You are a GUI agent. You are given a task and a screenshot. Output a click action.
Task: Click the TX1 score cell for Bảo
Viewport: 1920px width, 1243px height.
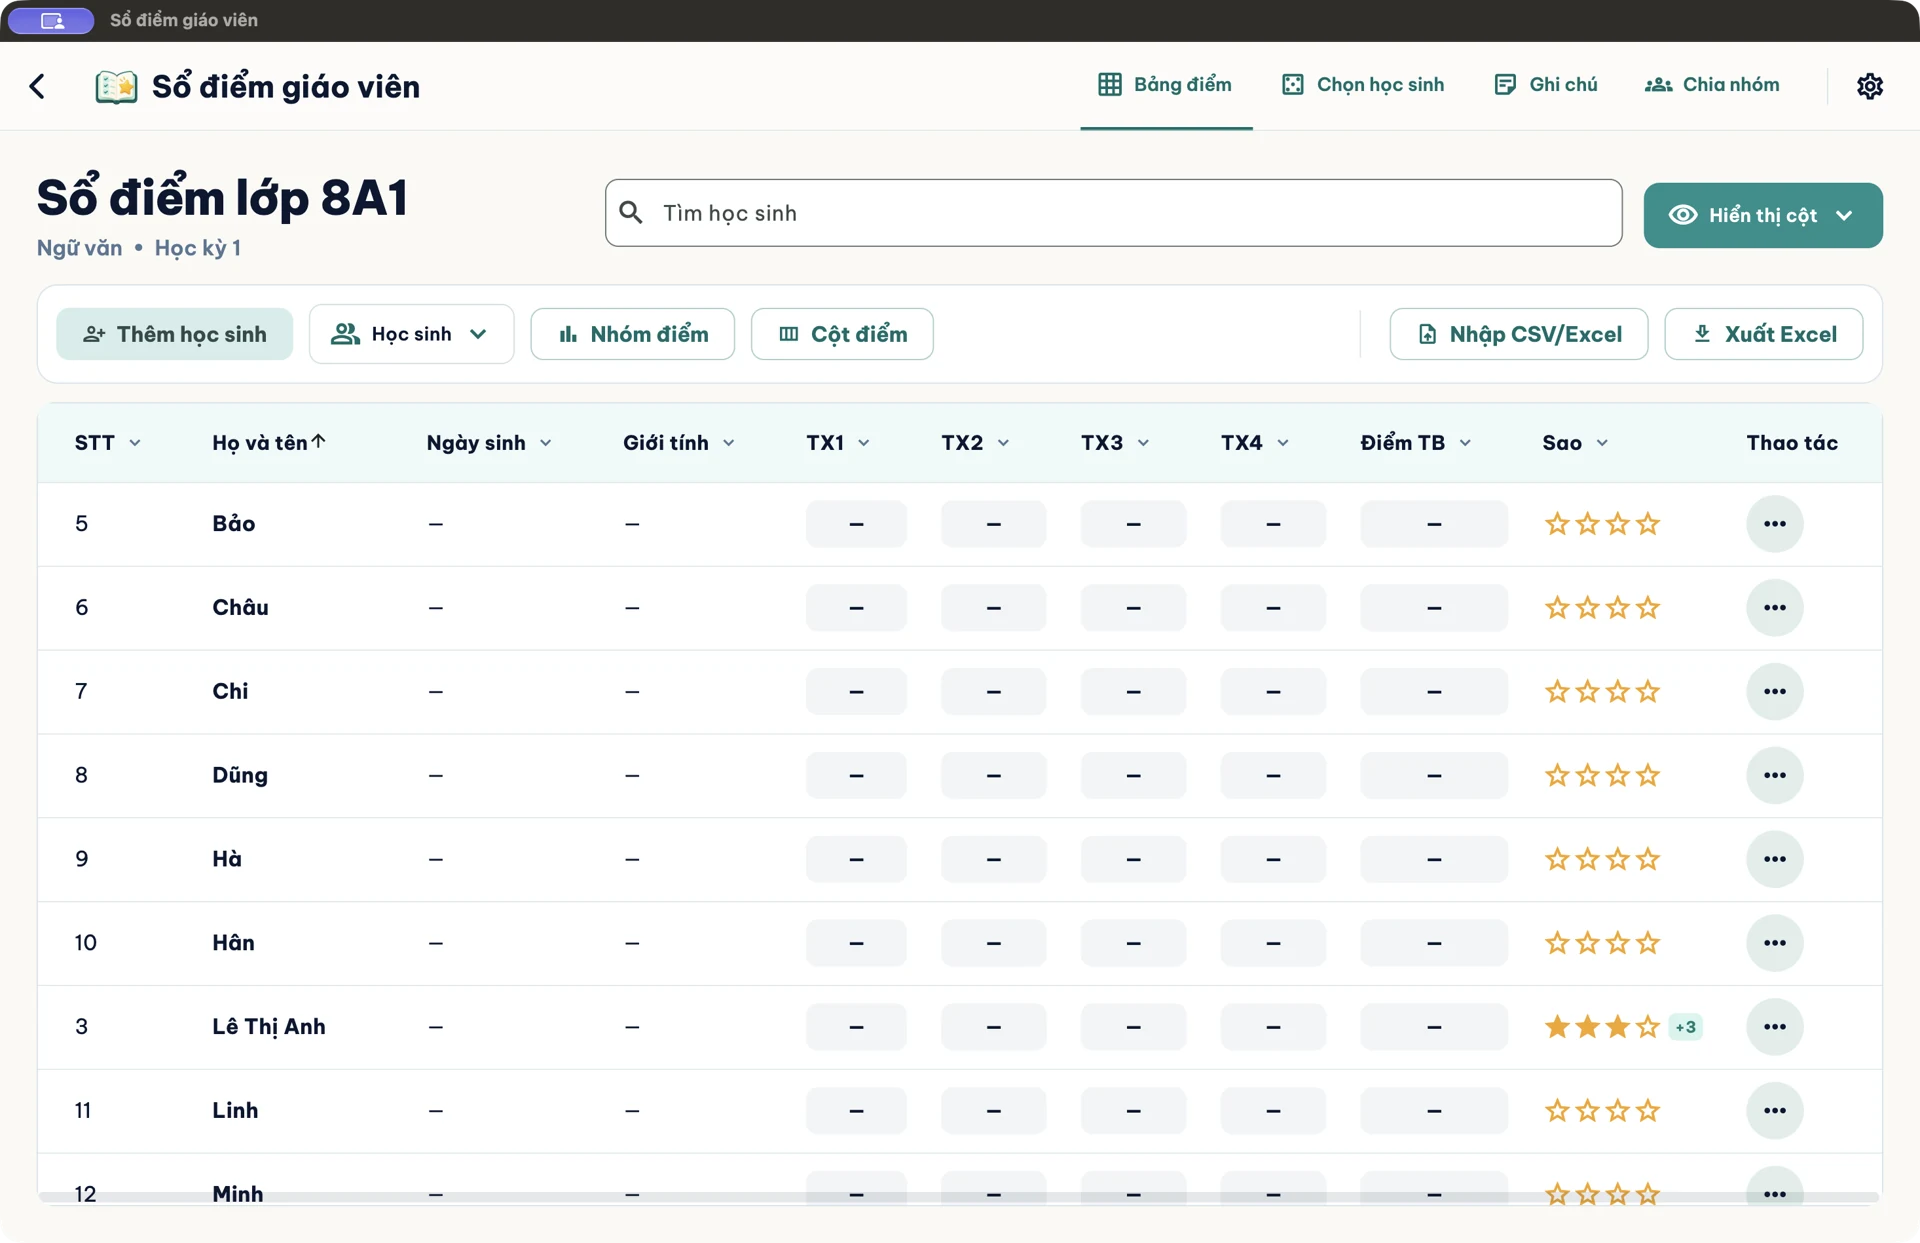(x=857, y=524)
